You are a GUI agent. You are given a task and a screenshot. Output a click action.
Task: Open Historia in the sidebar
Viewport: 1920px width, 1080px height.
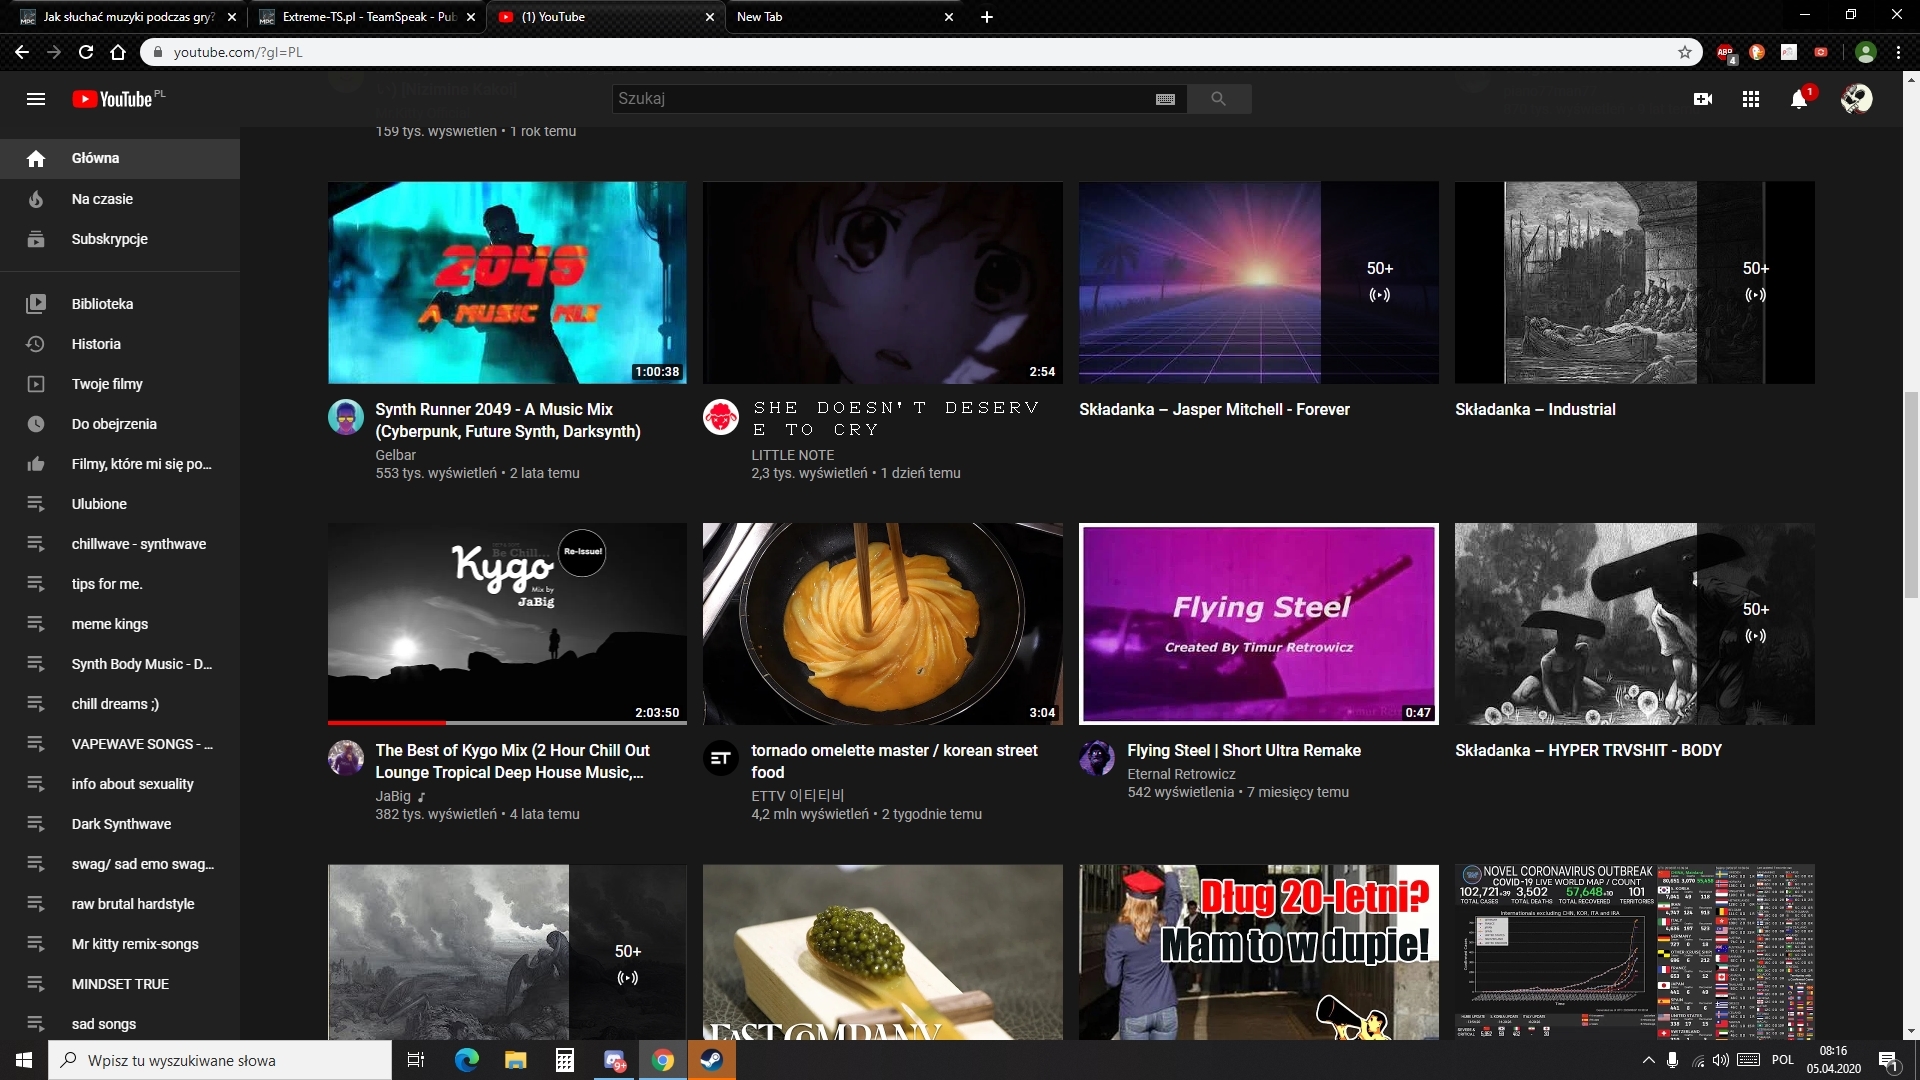point(120,344)
